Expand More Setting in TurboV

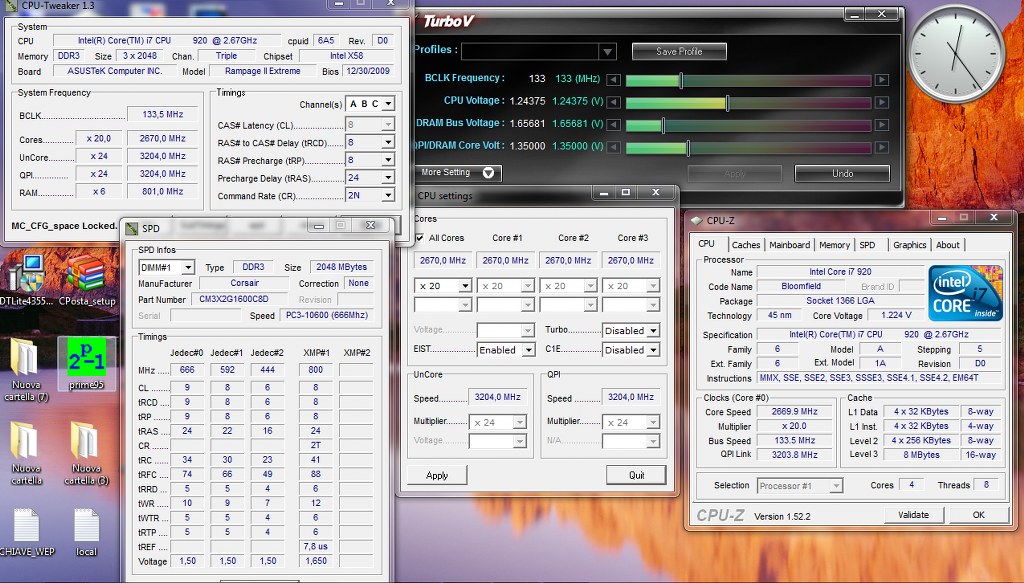tap(458, 172)
